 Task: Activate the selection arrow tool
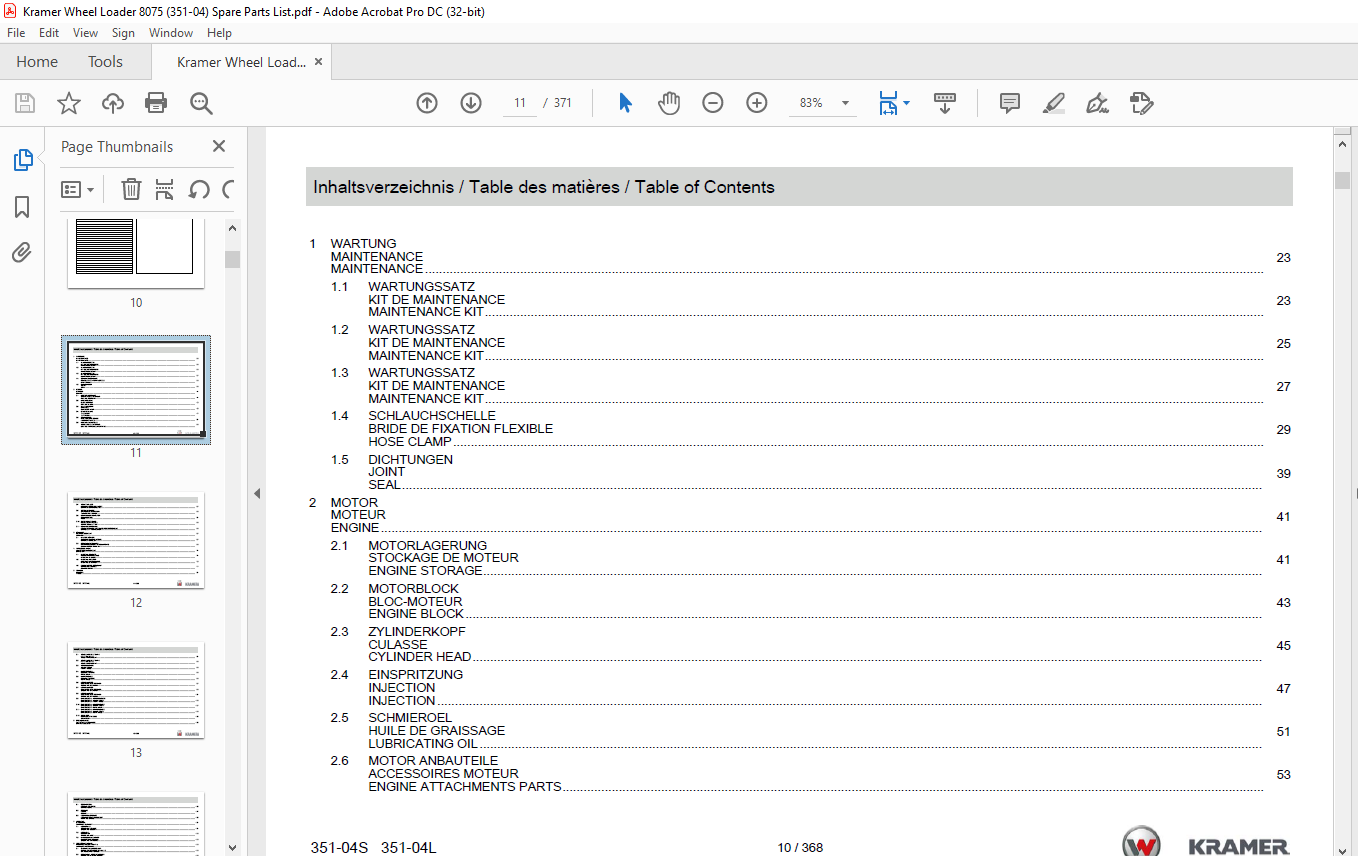coord(625,103)
